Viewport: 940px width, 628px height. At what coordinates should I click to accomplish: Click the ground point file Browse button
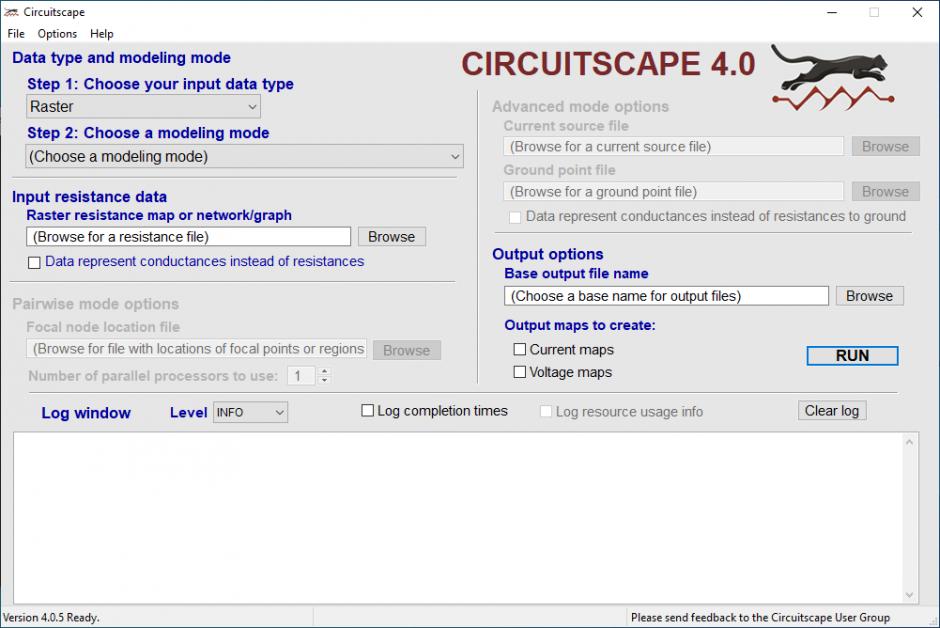(885, 192)
